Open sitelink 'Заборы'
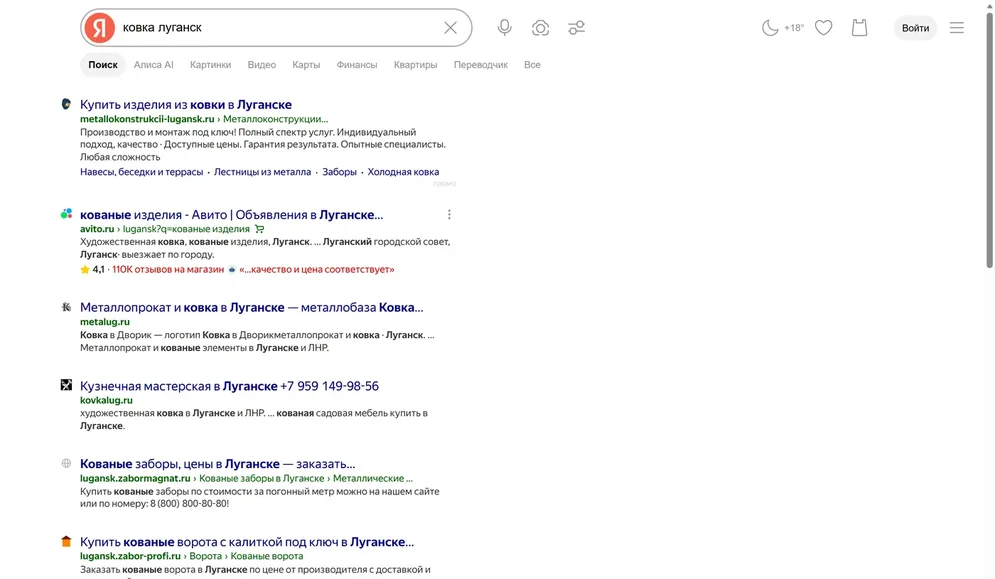995x579 pixels. point(339,172)
